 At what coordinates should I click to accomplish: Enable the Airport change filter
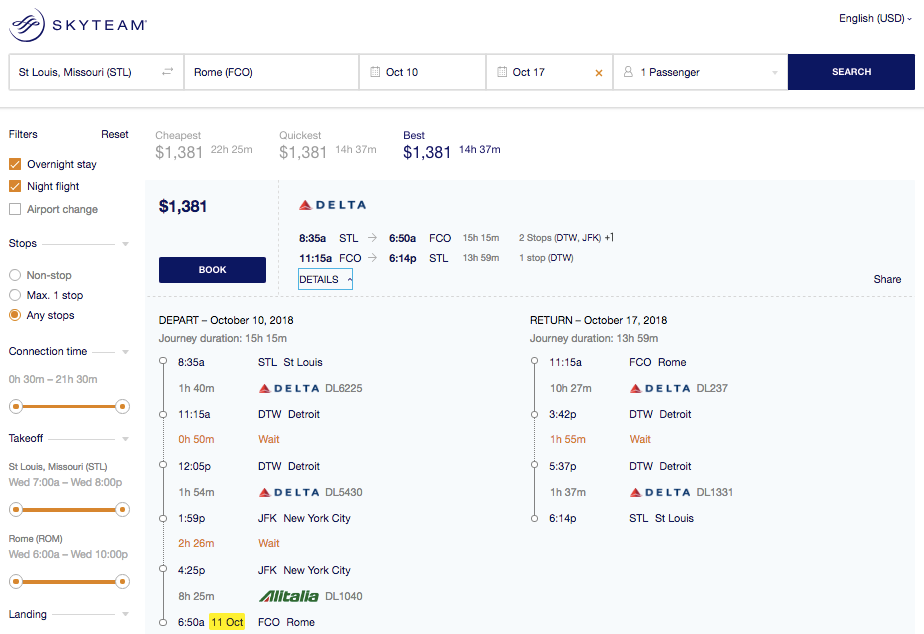point(13,209)
